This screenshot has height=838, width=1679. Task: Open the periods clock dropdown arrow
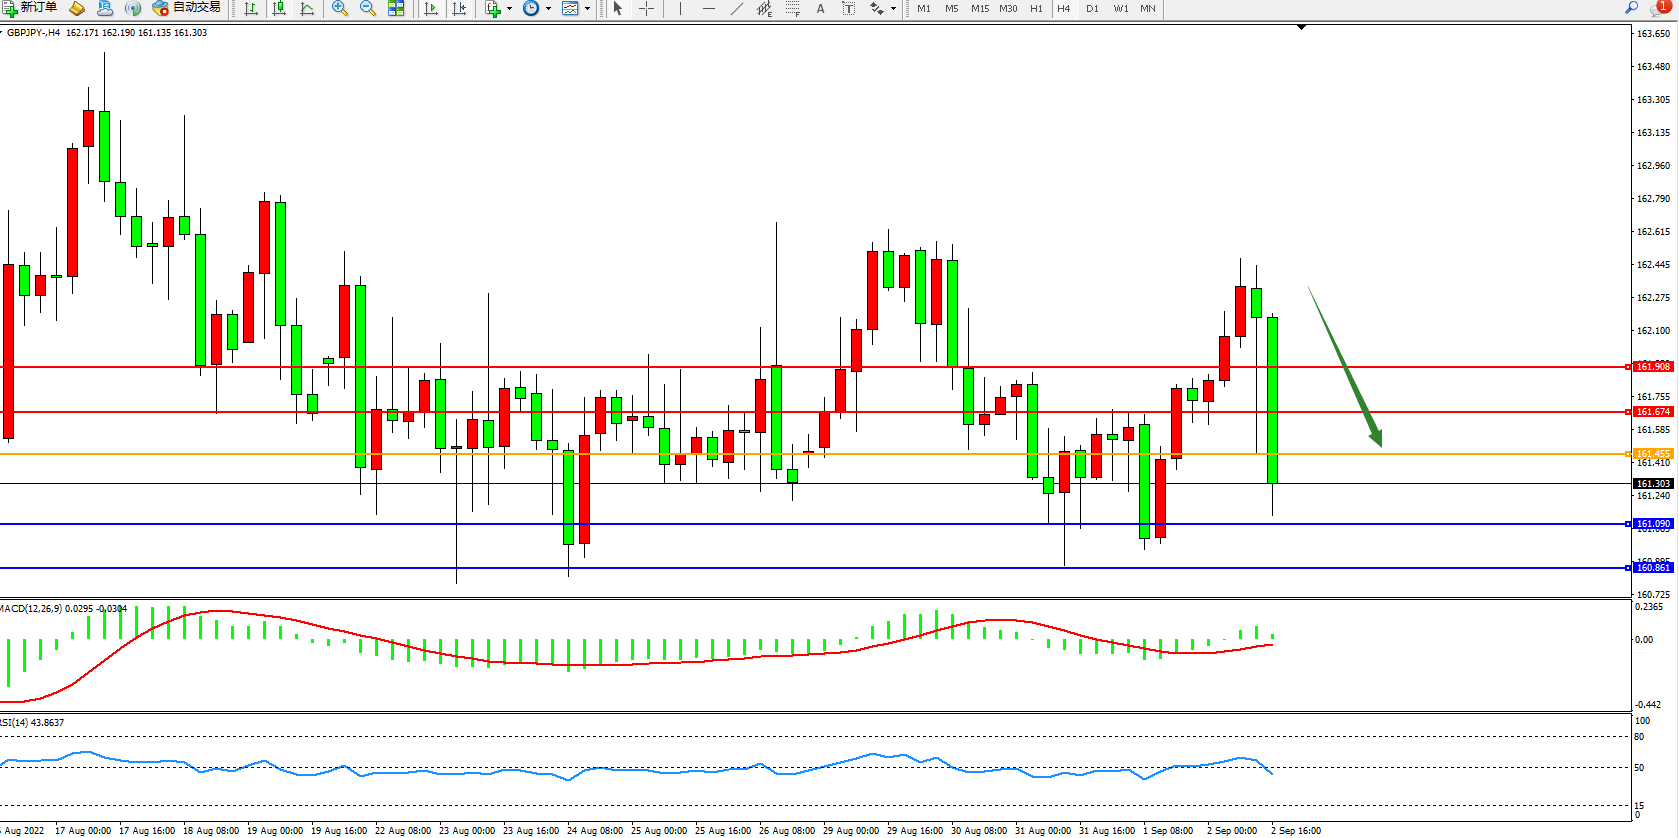pyautogui.click(x=548, y=8)
